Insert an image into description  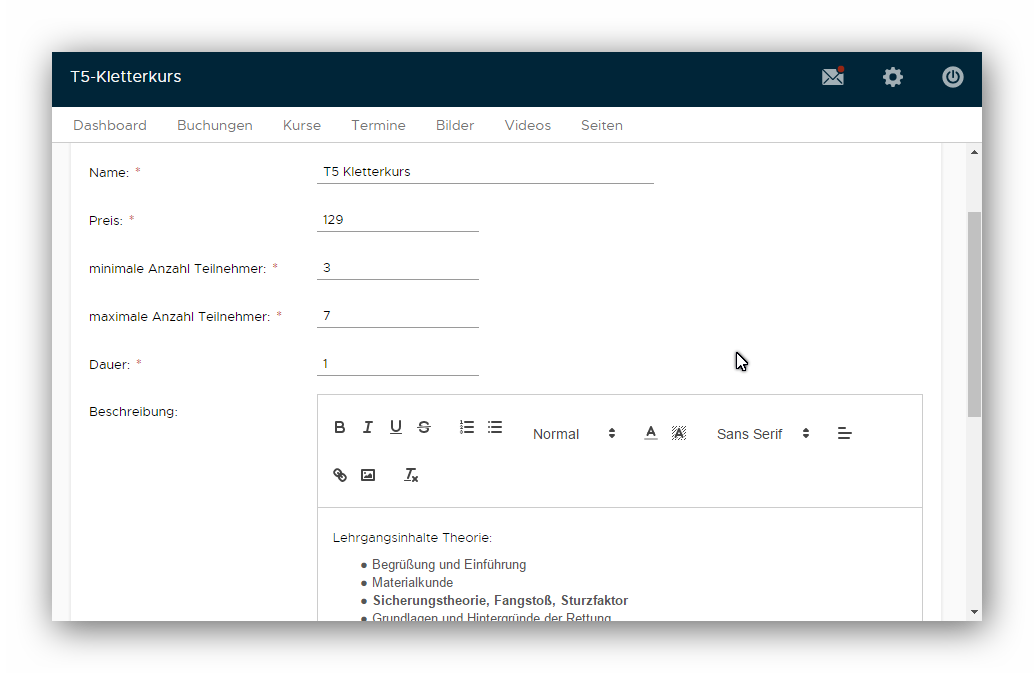[368, 475]
